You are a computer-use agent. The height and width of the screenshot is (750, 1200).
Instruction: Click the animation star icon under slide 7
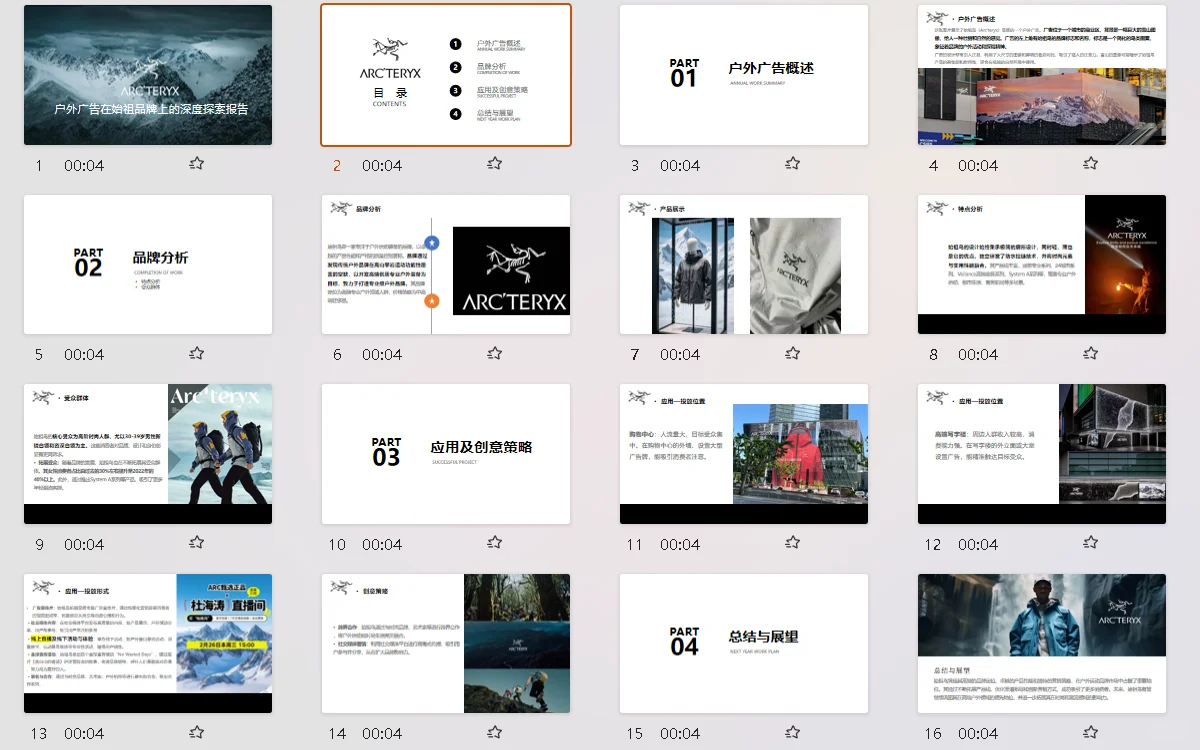click(x=793, y=353)
